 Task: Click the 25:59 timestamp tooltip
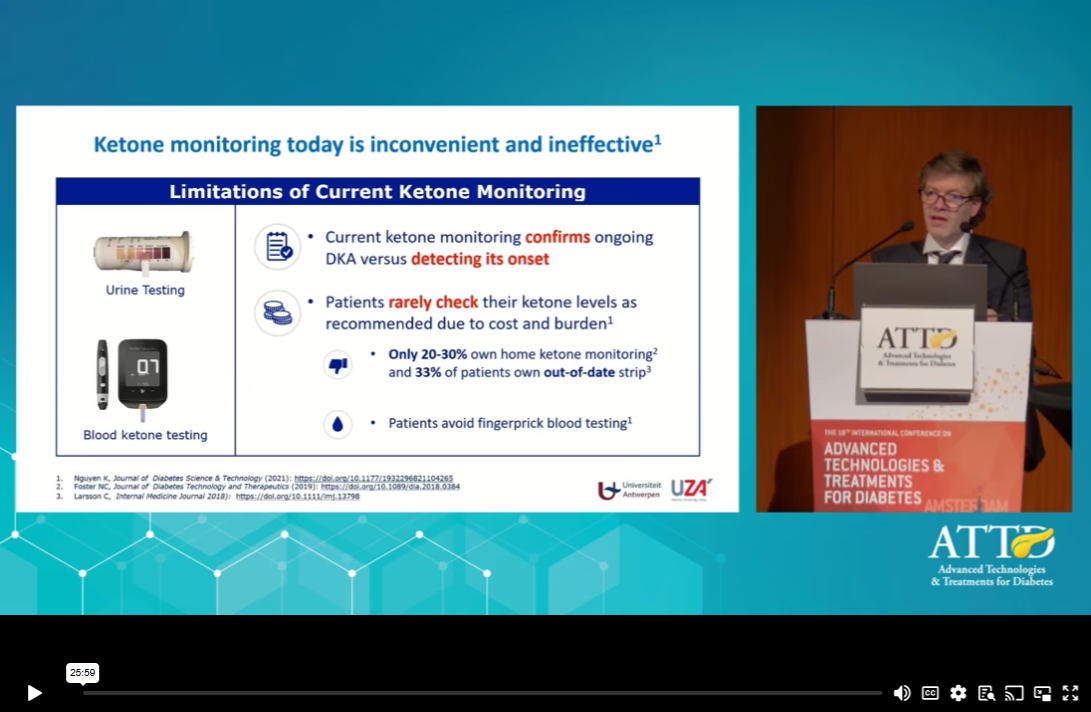[82, 673]
